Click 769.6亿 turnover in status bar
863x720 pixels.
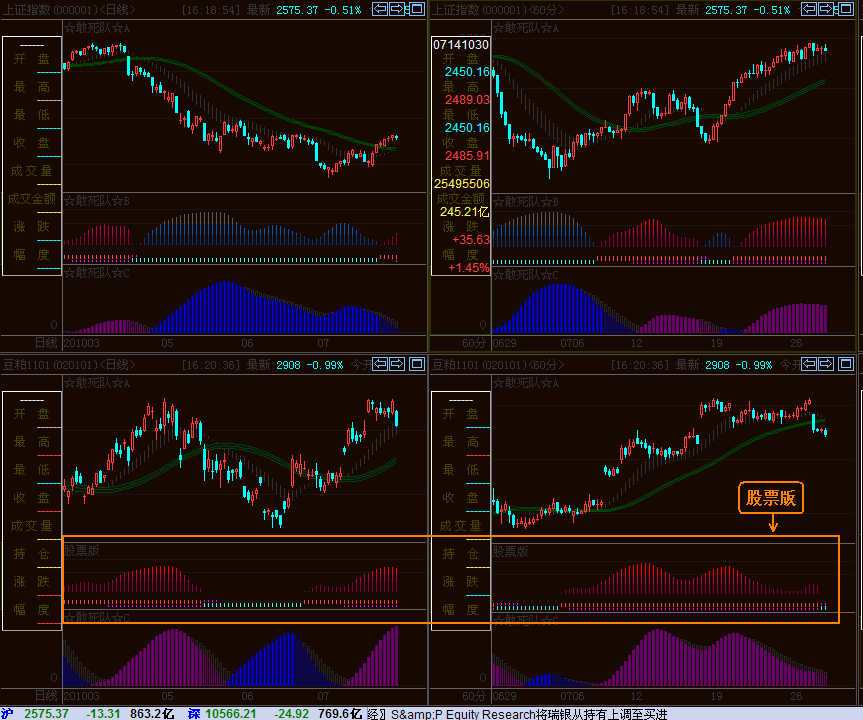[x=340, y=713]
